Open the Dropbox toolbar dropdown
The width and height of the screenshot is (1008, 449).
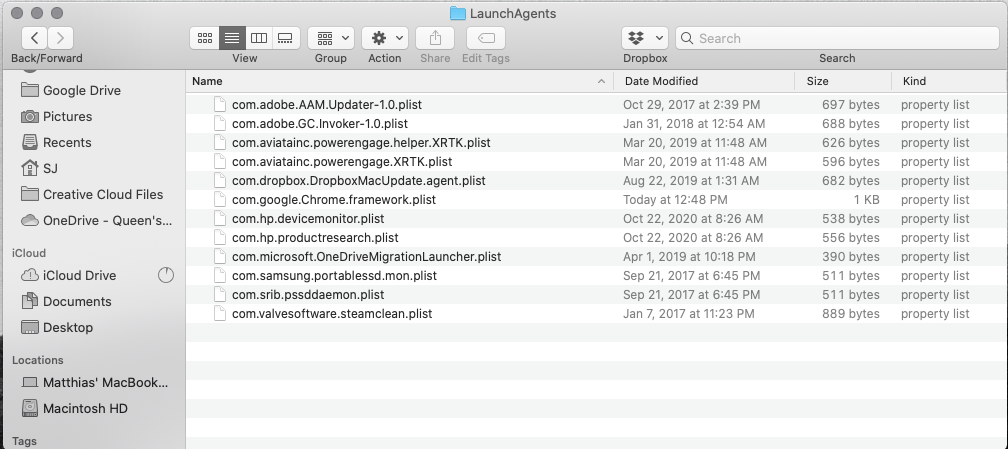coord(645,38)
